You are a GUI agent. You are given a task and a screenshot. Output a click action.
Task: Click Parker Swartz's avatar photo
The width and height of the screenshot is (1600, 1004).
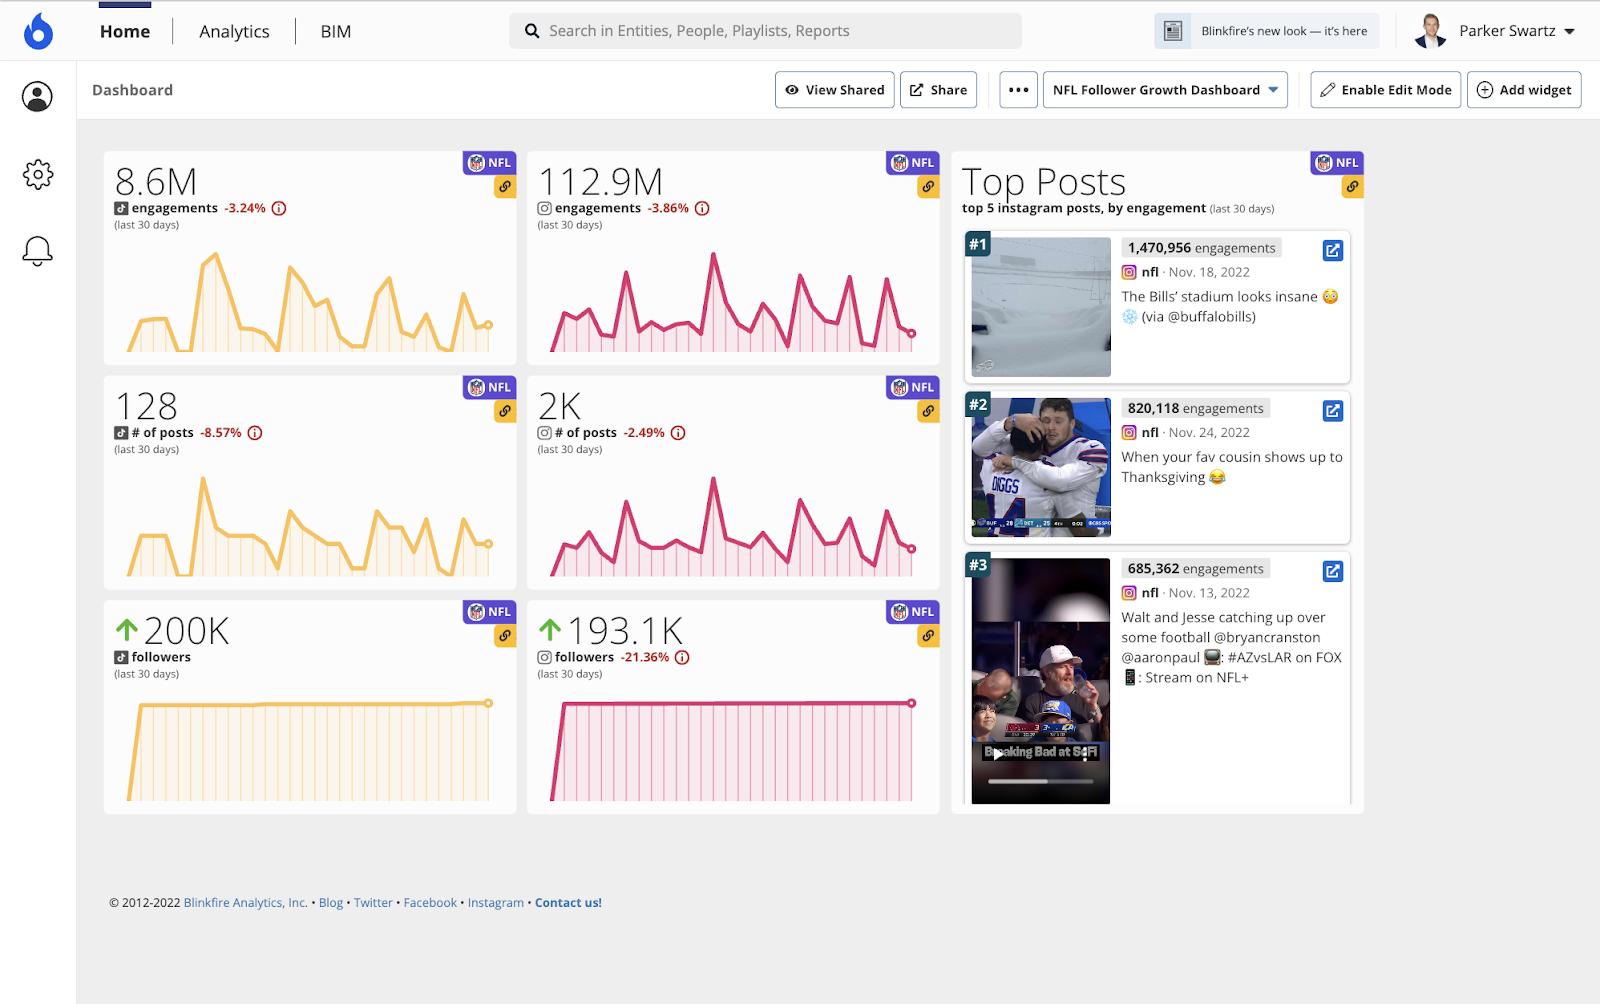1431,31
